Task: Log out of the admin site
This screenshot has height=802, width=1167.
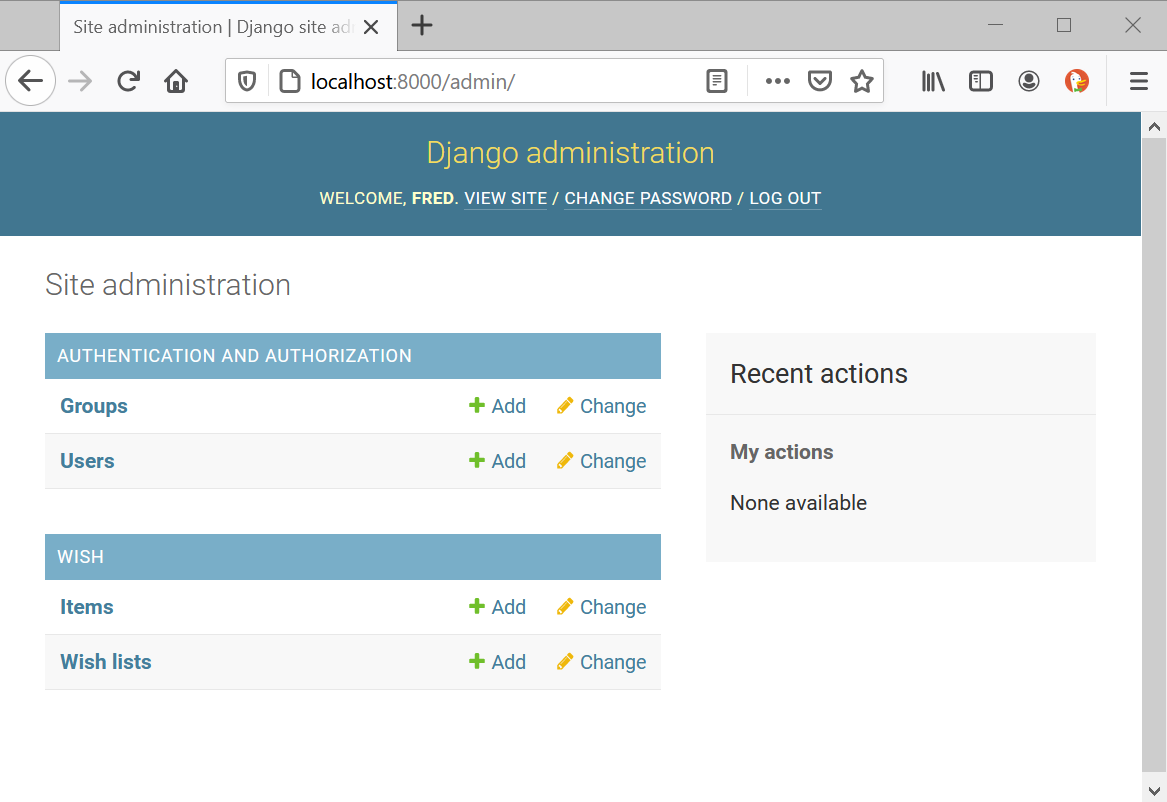Action: [x=785, y=199]
